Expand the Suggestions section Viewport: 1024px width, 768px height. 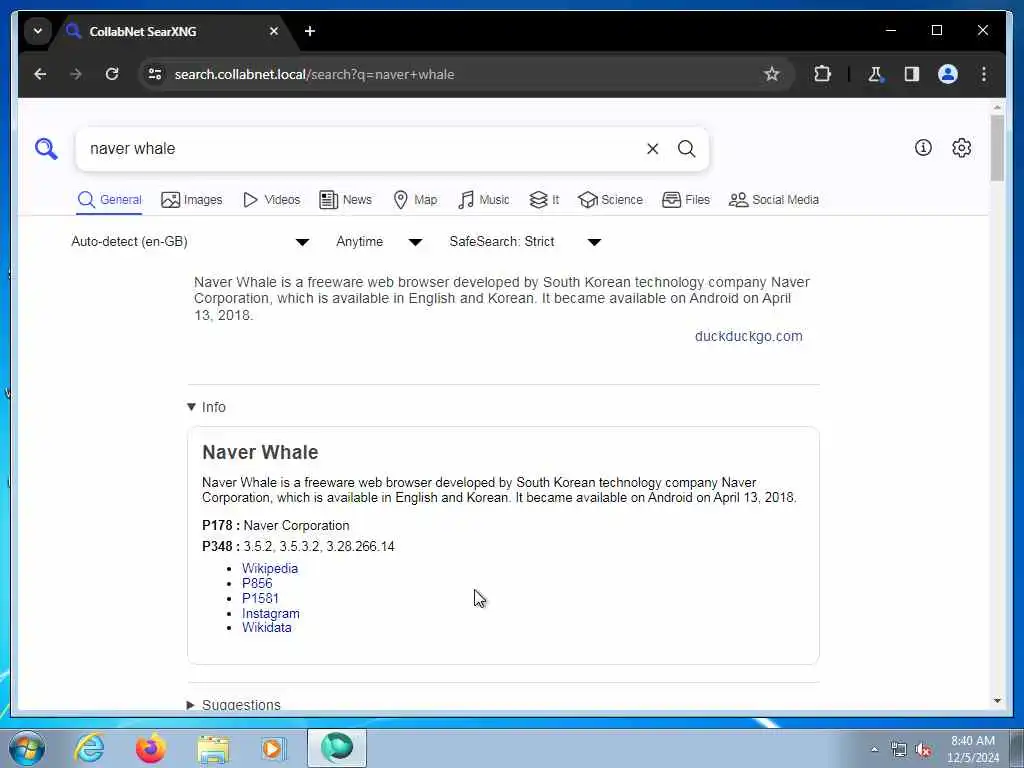pyautogui.click(x=234, y=705)
